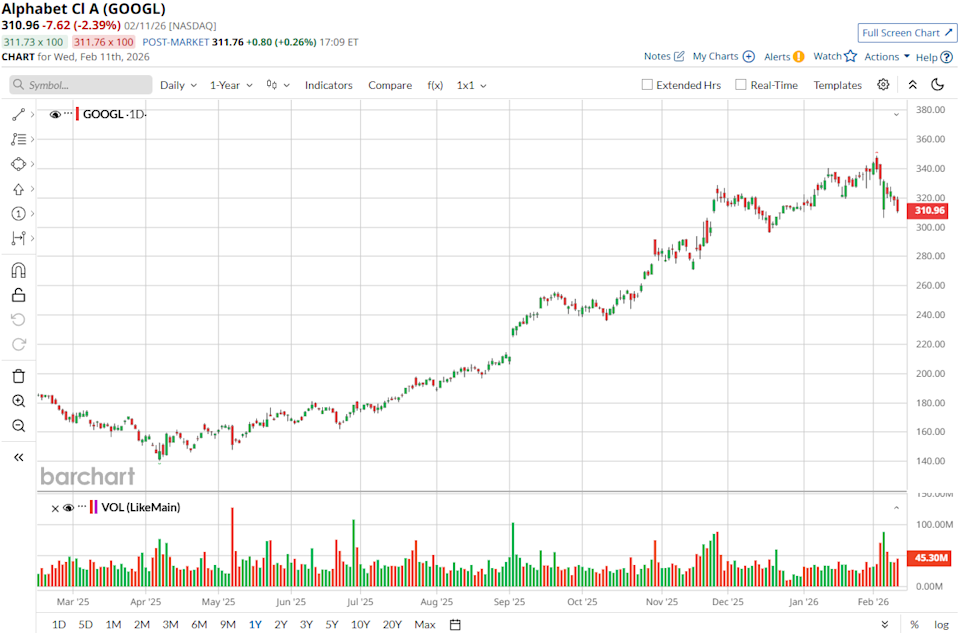Delete drawings using trash icon
The height and width of the screenshot is (633, 960).
pos(18,375)
